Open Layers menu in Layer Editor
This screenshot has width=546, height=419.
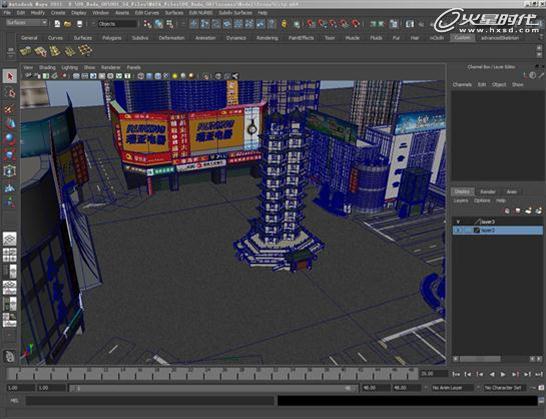point(460,201)
